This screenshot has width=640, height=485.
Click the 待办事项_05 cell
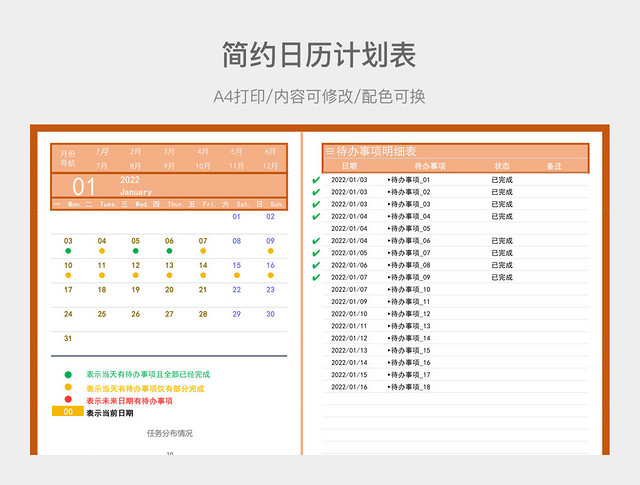pos(409,229)
